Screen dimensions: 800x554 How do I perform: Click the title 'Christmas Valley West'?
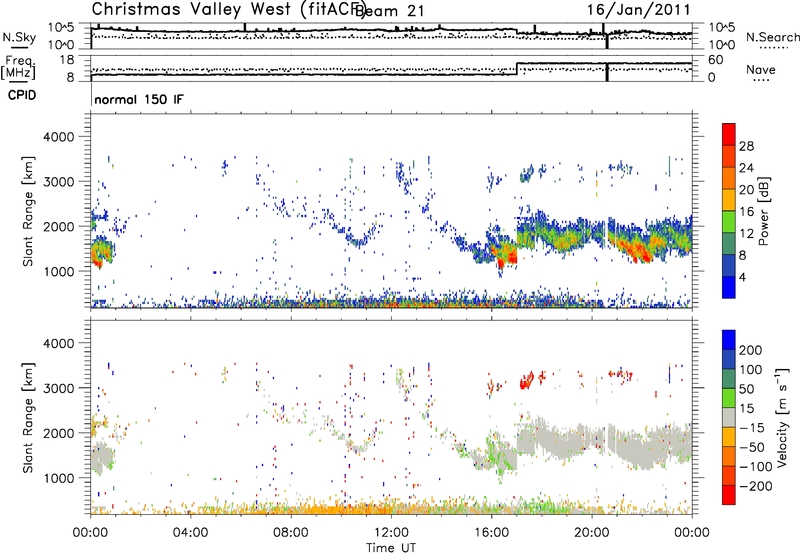coord(191,9)
